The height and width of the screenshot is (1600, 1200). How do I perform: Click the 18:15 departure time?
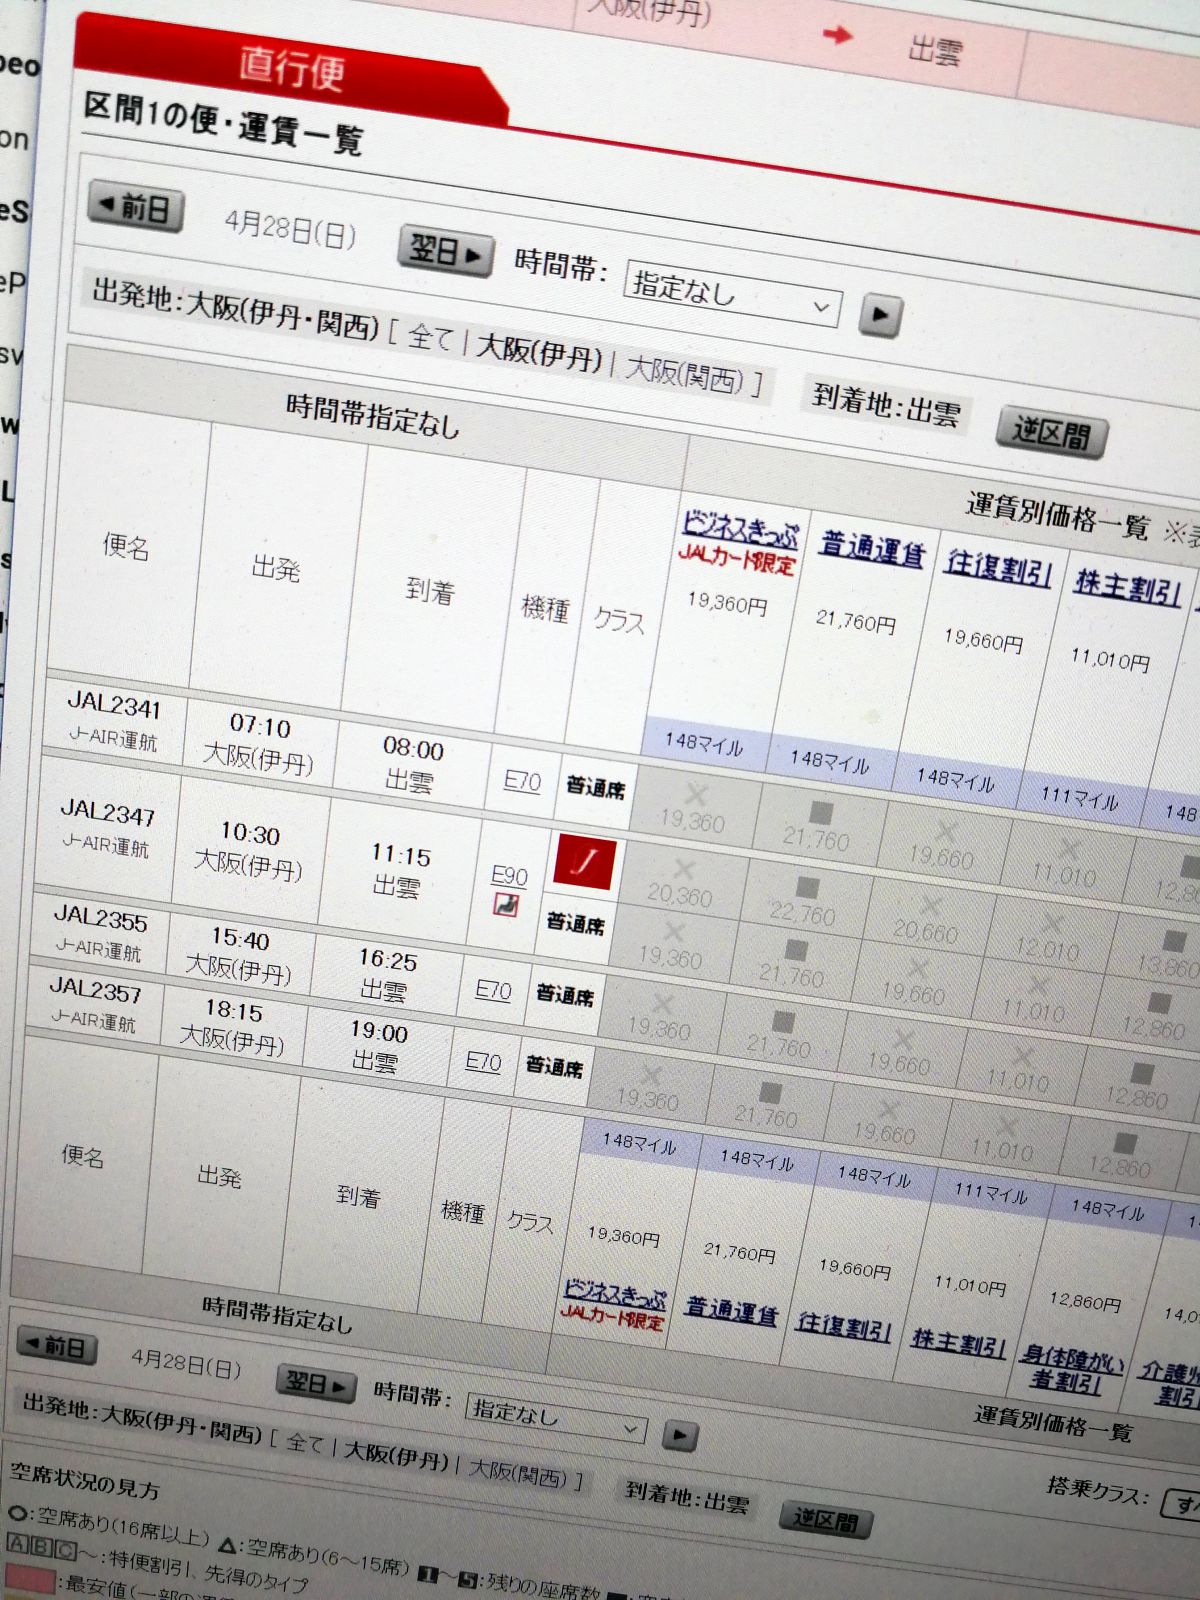point(233,1012)
